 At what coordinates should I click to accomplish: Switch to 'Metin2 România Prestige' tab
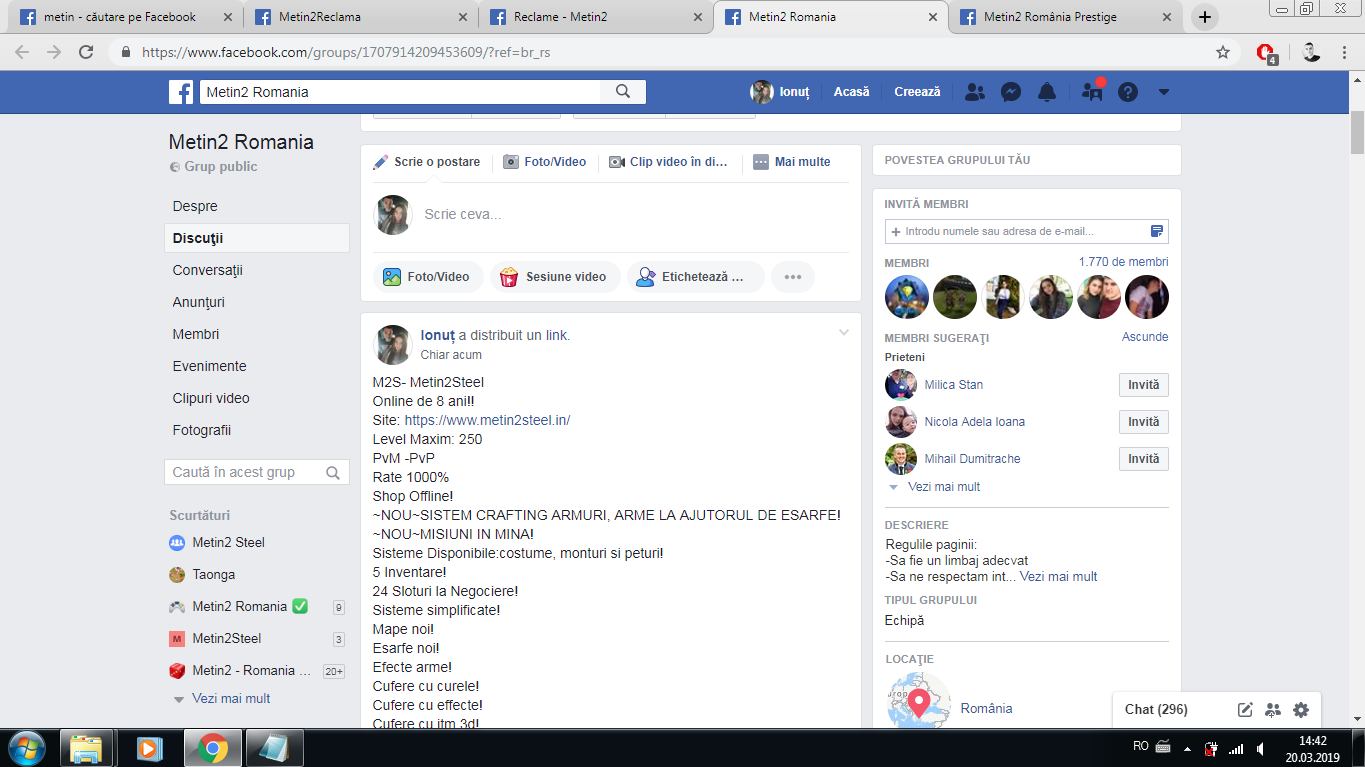(x=1063, y=17)
